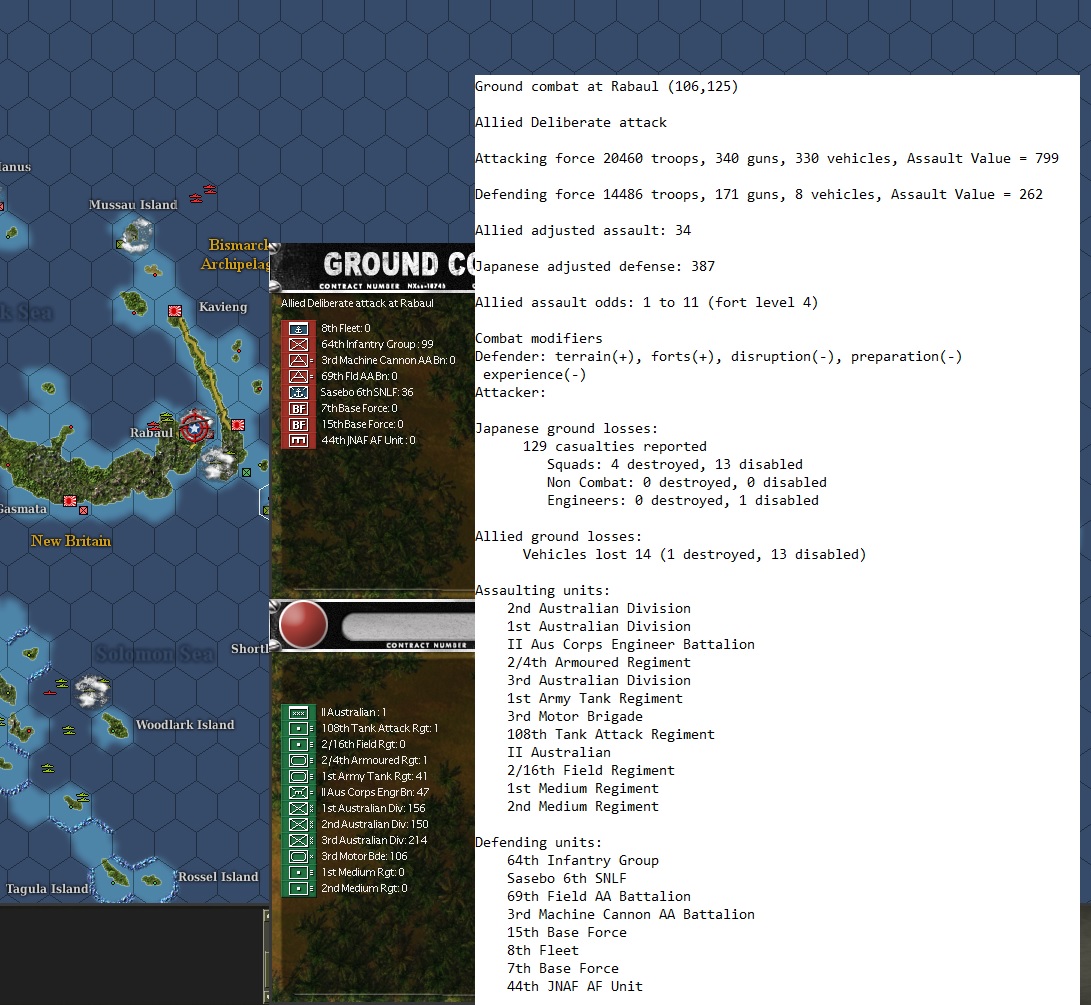
Task: Click the Japanese base flag near Gasmata
Action: click(x=70, y=500)
